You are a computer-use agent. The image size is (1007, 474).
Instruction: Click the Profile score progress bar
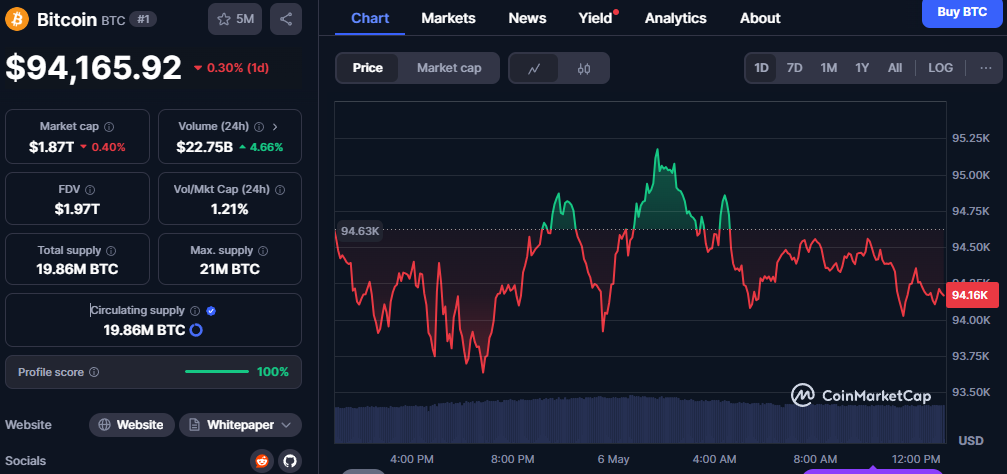(216, 372)
